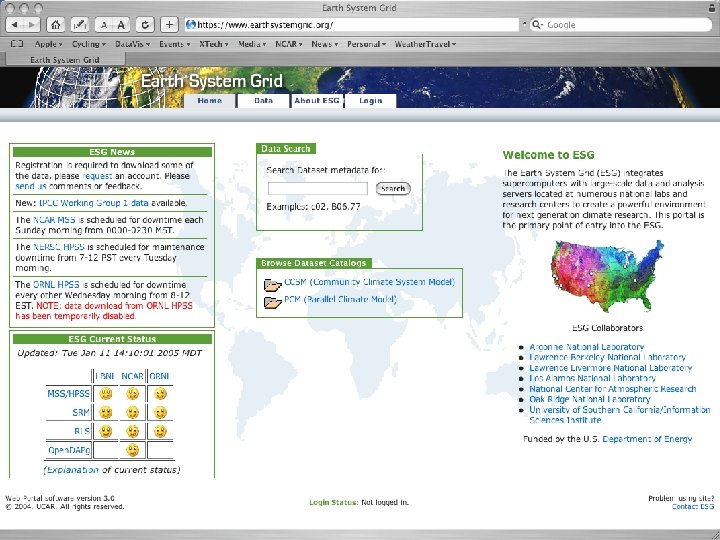Click the Google search magnifier icon
Viewport: 720px width, 540px height.
coord(536,25)
